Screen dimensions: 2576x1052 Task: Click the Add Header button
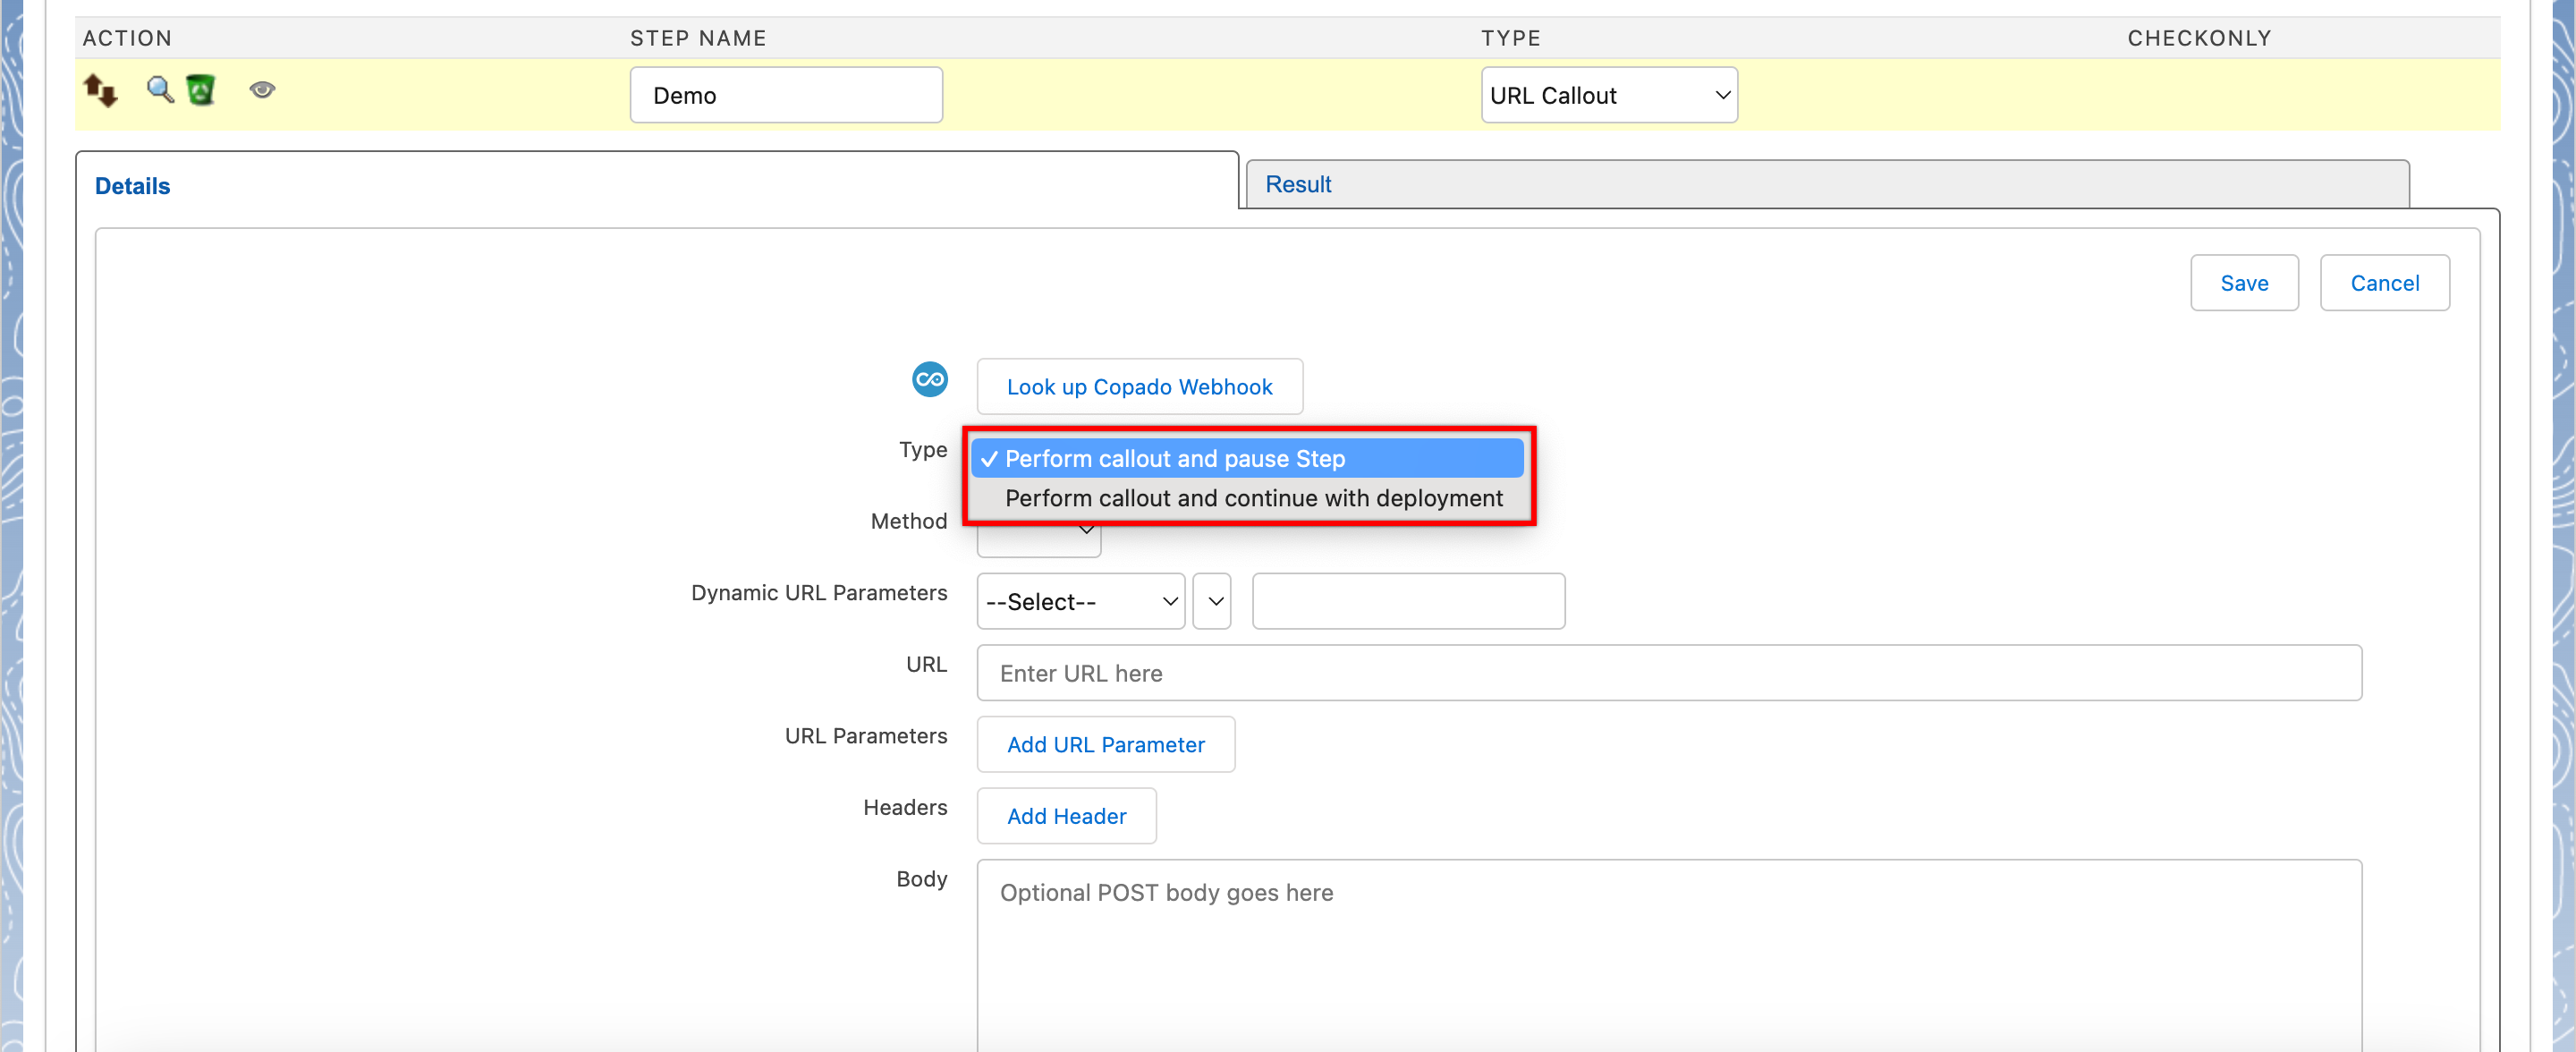pos(1066,816)
